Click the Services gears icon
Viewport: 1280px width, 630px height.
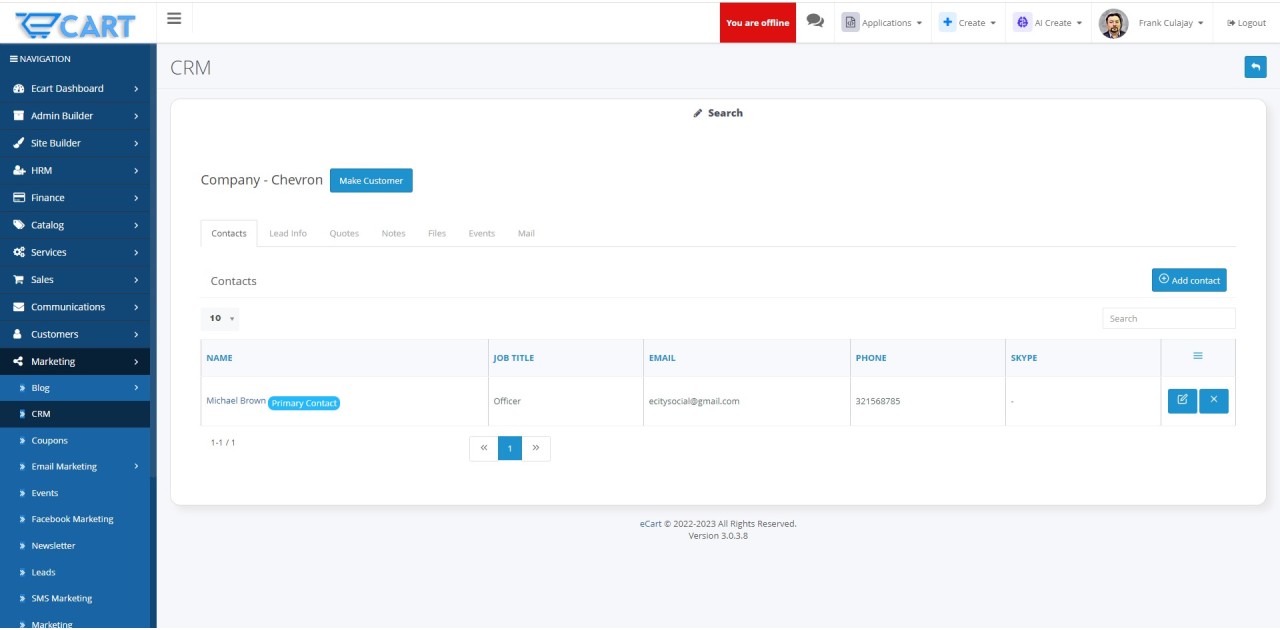coord(18,253)
